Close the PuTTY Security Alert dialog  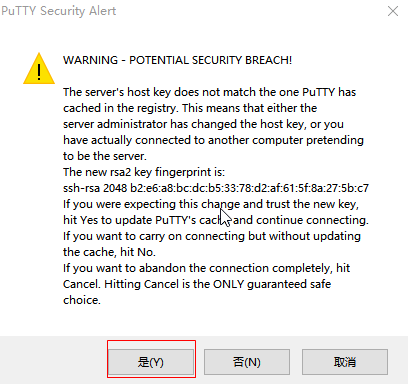point(393,11)
